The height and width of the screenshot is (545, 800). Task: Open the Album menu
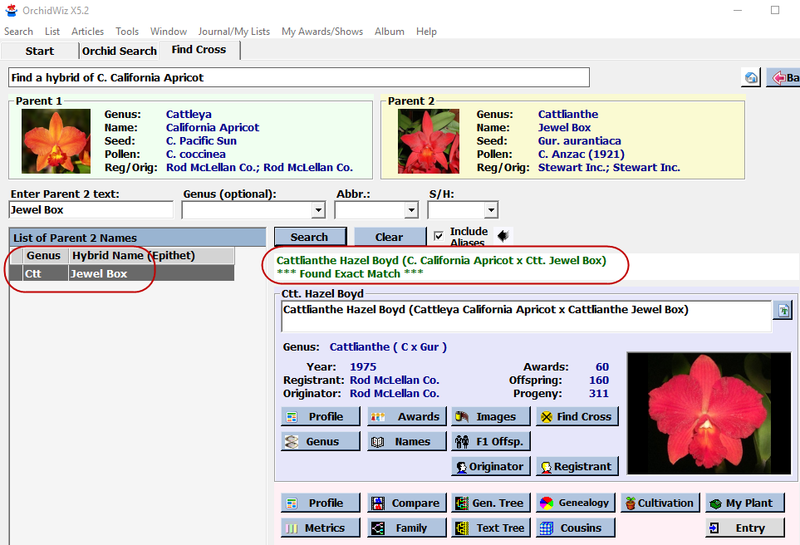[389, 31]
